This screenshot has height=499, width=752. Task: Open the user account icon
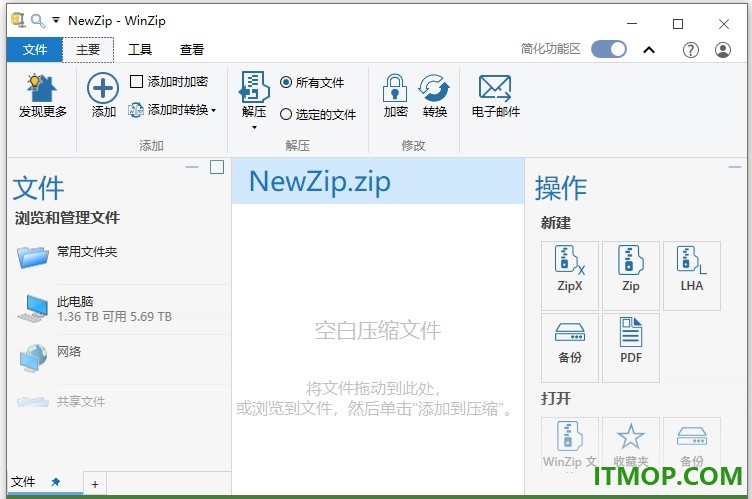click(723, 50)
